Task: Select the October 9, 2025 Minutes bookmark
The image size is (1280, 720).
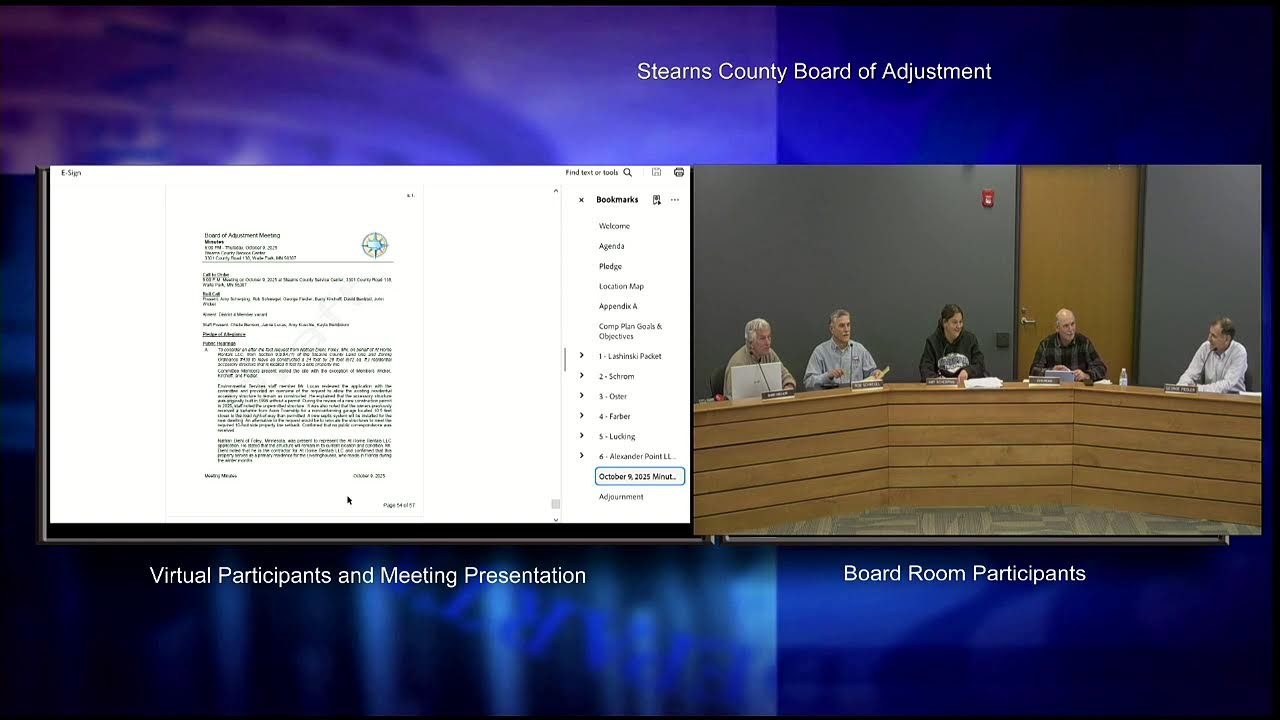Action: click(x=640, y=476)
